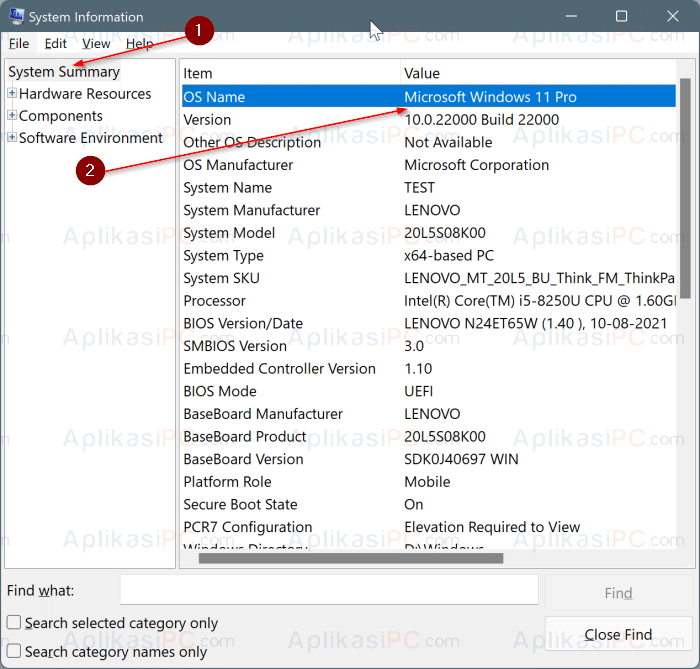Click the Not Available value

point(448,142)
